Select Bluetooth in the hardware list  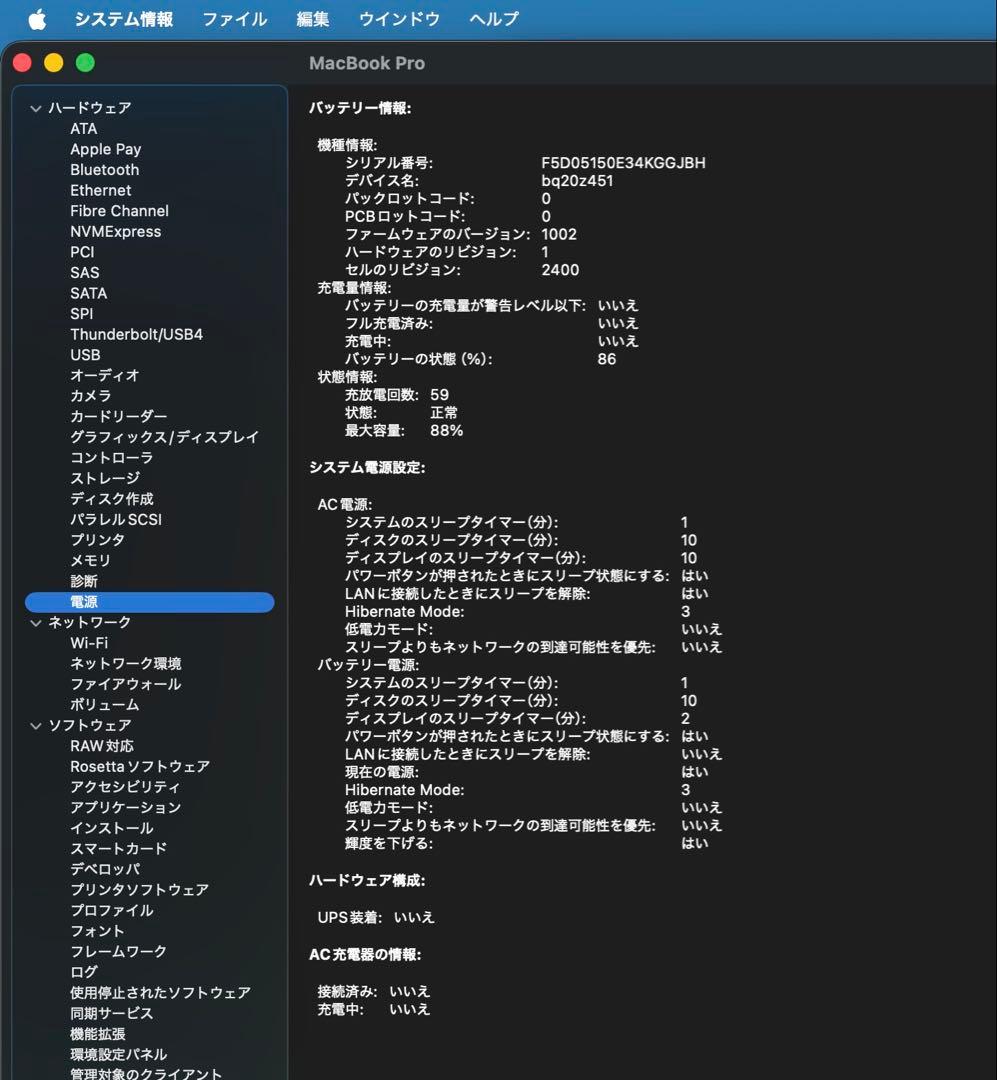[104, 169]
